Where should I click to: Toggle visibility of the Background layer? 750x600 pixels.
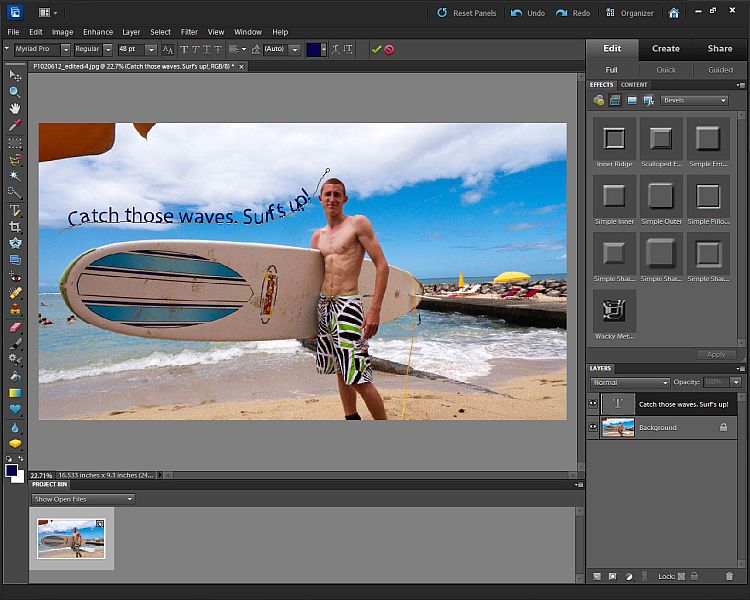pyautogui.click(x=594, y=427)
